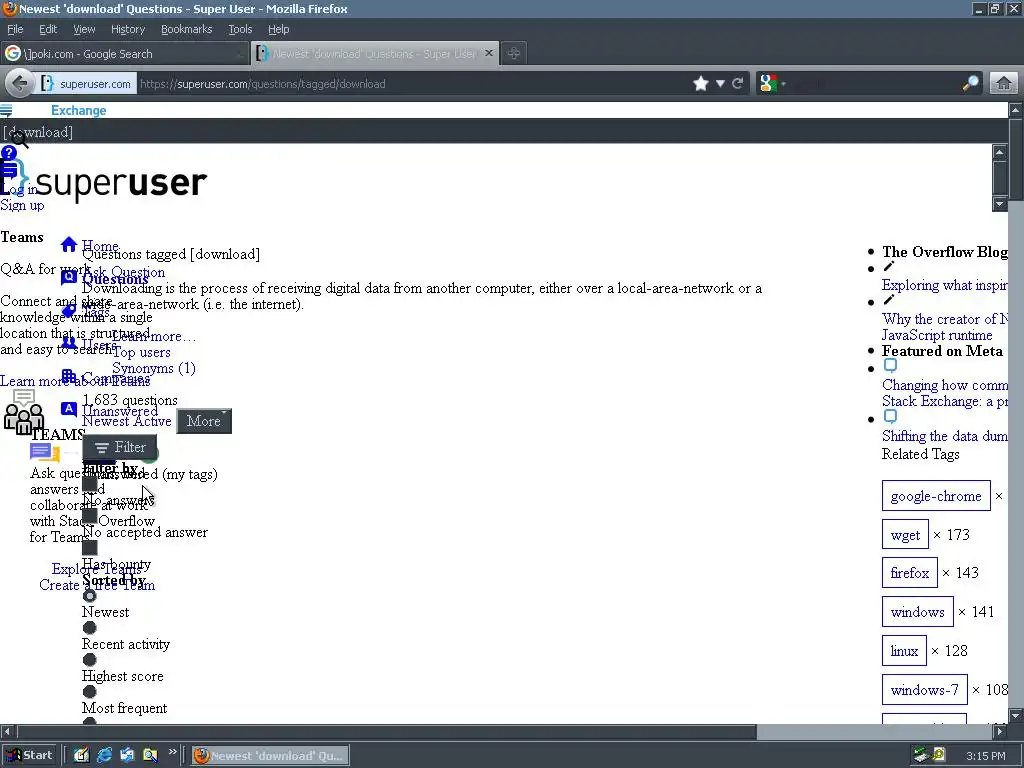
Task: Click the pencil icon beside Exploring blog post
Action: pyautogui.click(x=889, y=266)
